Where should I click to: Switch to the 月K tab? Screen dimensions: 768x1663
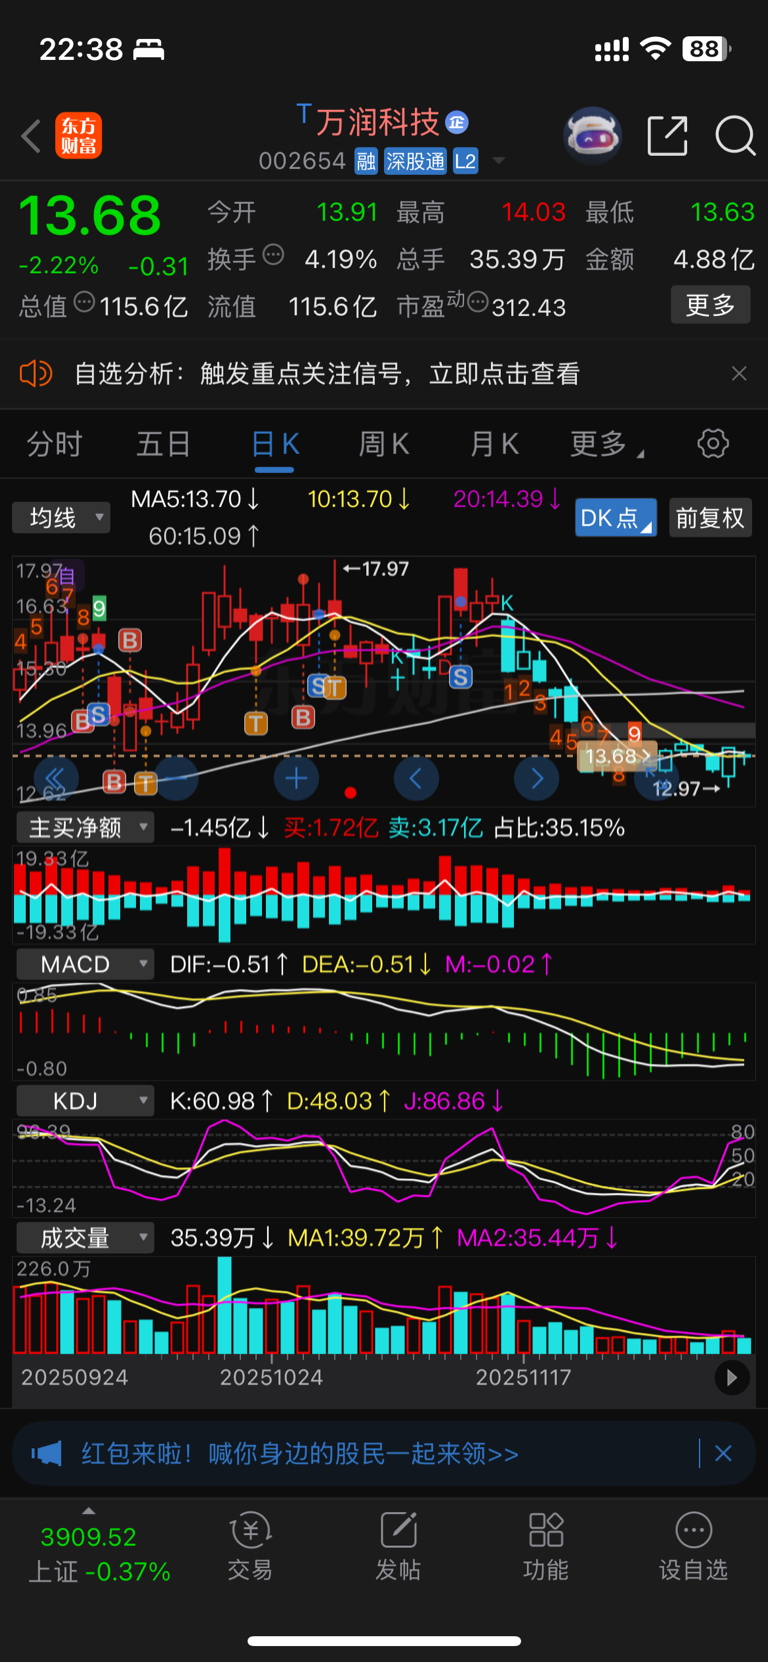coord(494,444)
